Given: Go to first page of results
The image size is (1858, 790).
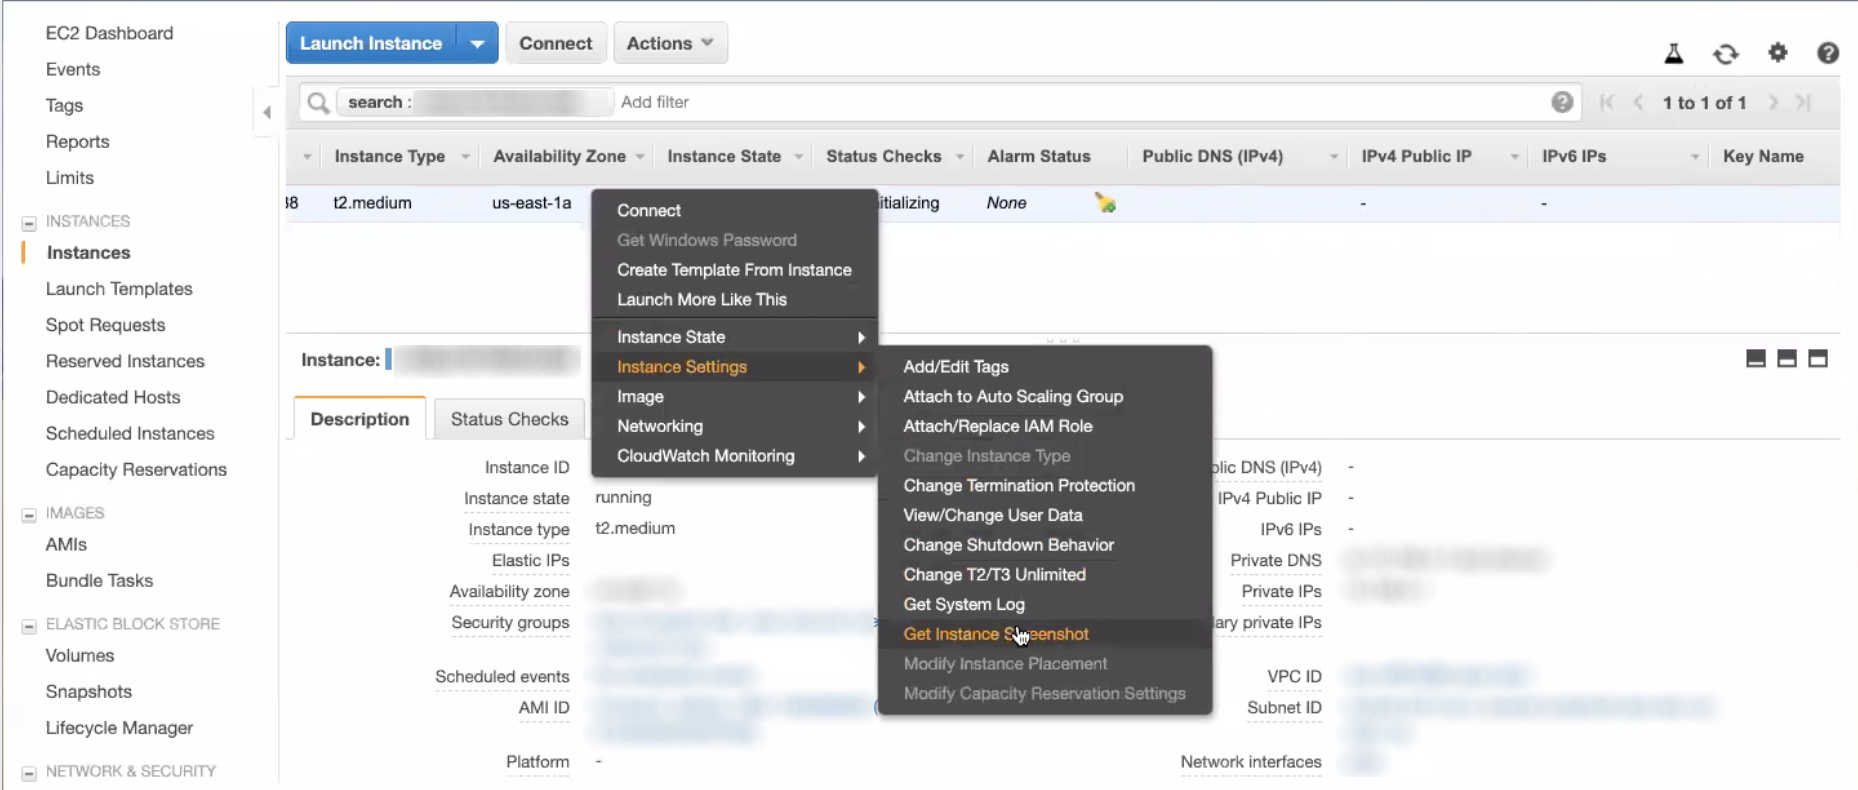Looking at the screenshot, I should pos(1607,102).
